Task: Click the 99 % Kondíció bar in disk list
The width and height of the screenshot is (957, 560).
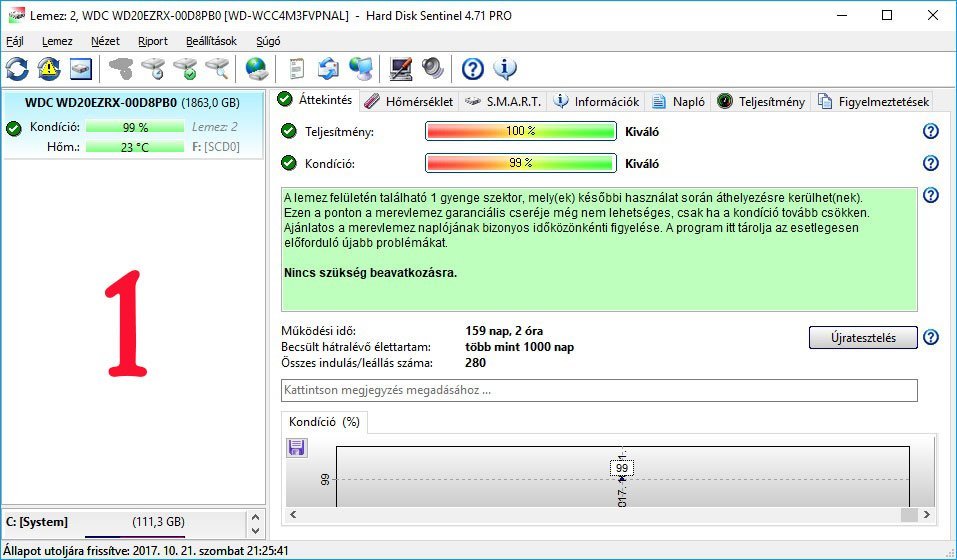Action: [x=135, y=127]
